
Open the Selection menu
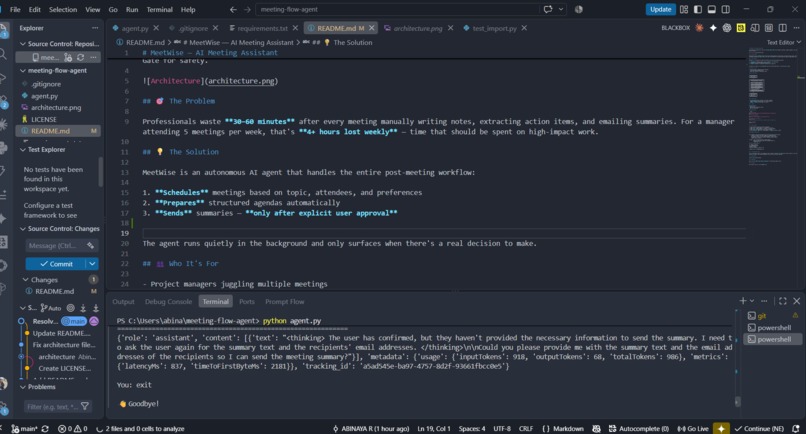click(63, 9)
